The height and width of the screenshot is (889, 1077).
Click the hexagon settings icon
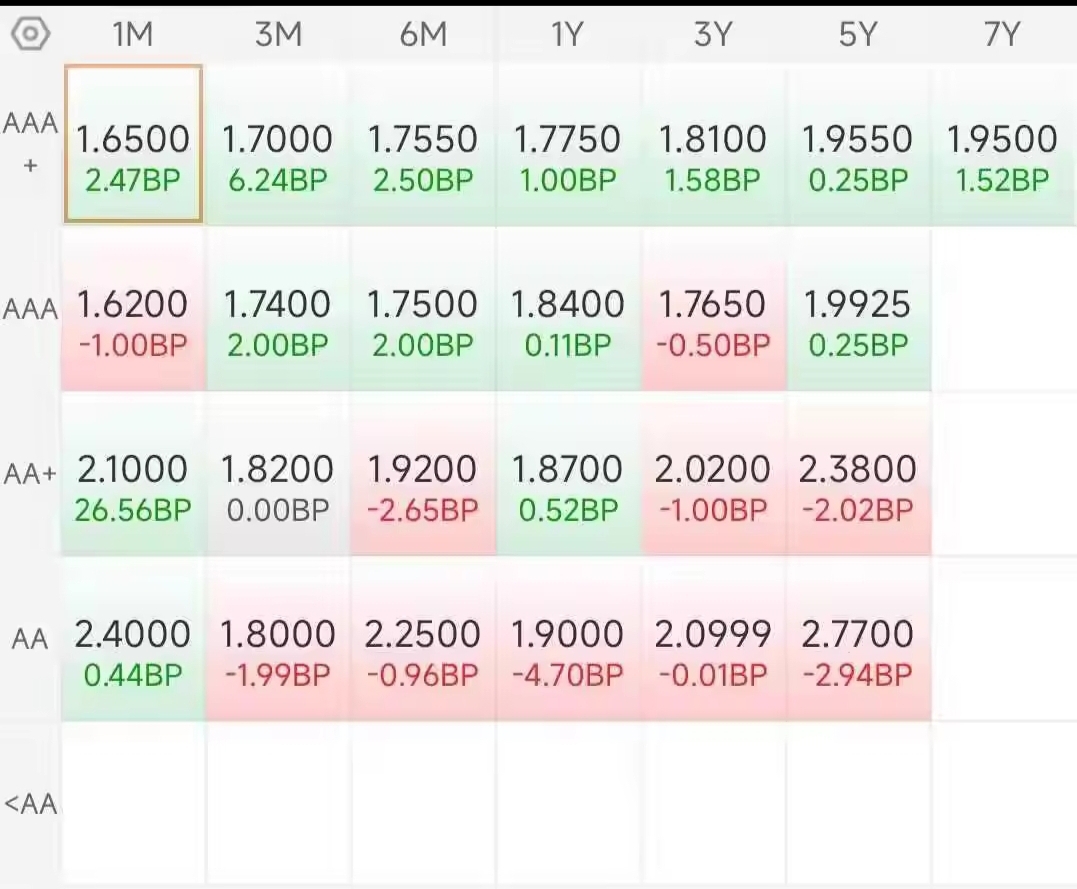click(30, 34)
